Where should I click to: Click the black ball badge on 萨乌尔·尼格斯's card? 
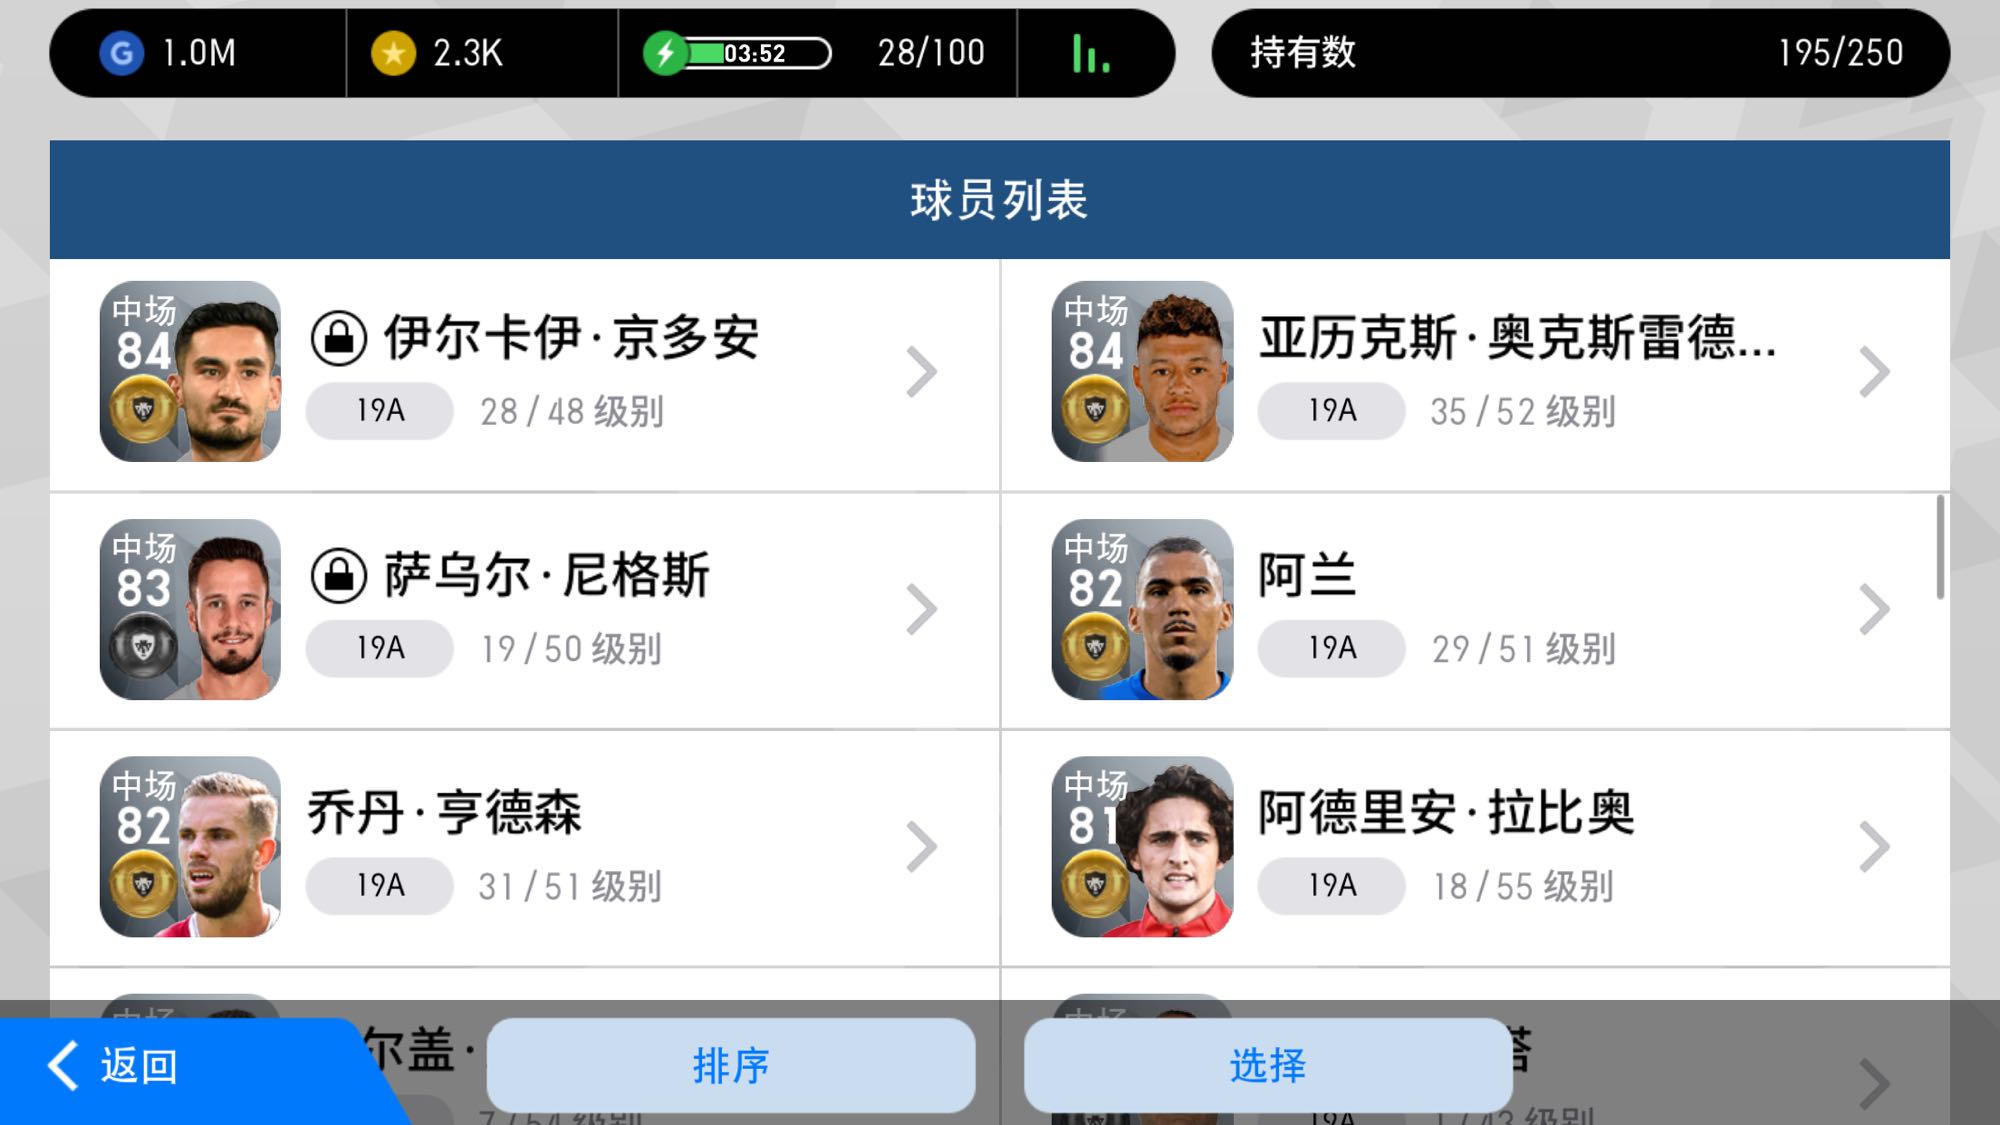click(144, 647)
